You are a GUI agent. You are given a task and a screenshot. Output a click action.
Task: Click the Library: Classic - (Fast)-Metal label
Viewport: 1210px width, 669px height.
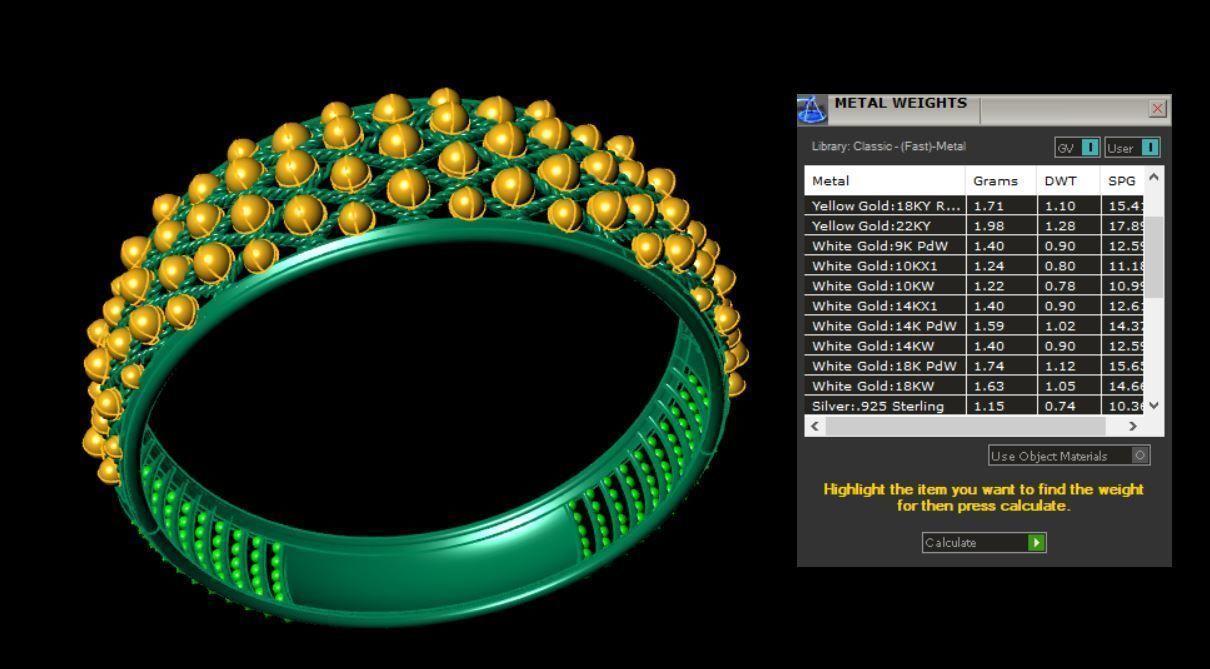[889, 147]
